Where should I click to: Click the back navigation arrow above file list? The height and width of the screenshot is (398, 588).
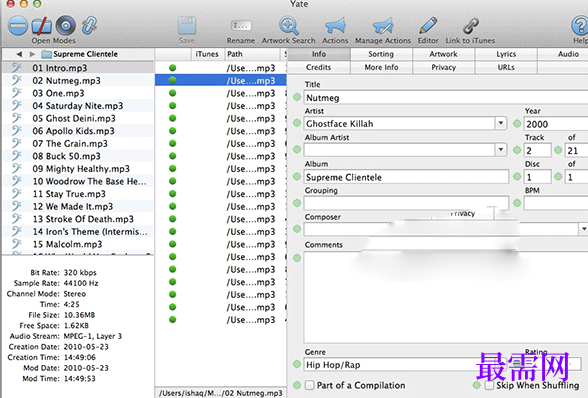(19, 54)
